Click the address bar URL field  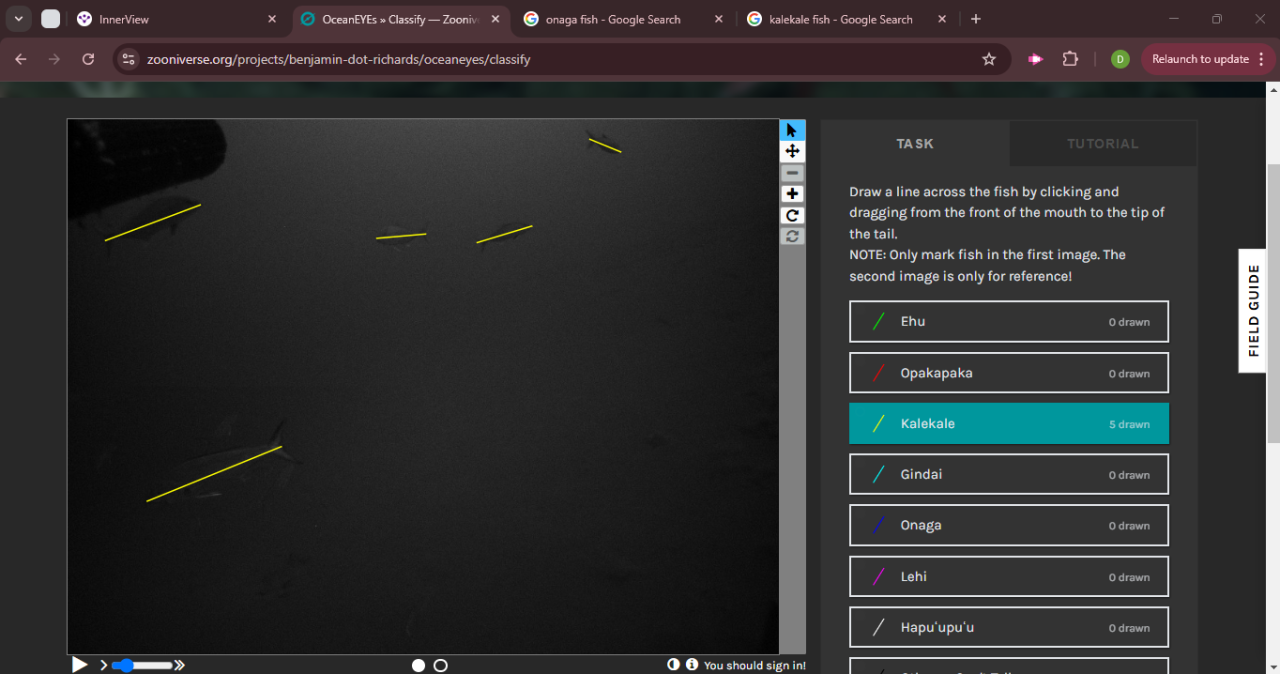click(560, 59)
